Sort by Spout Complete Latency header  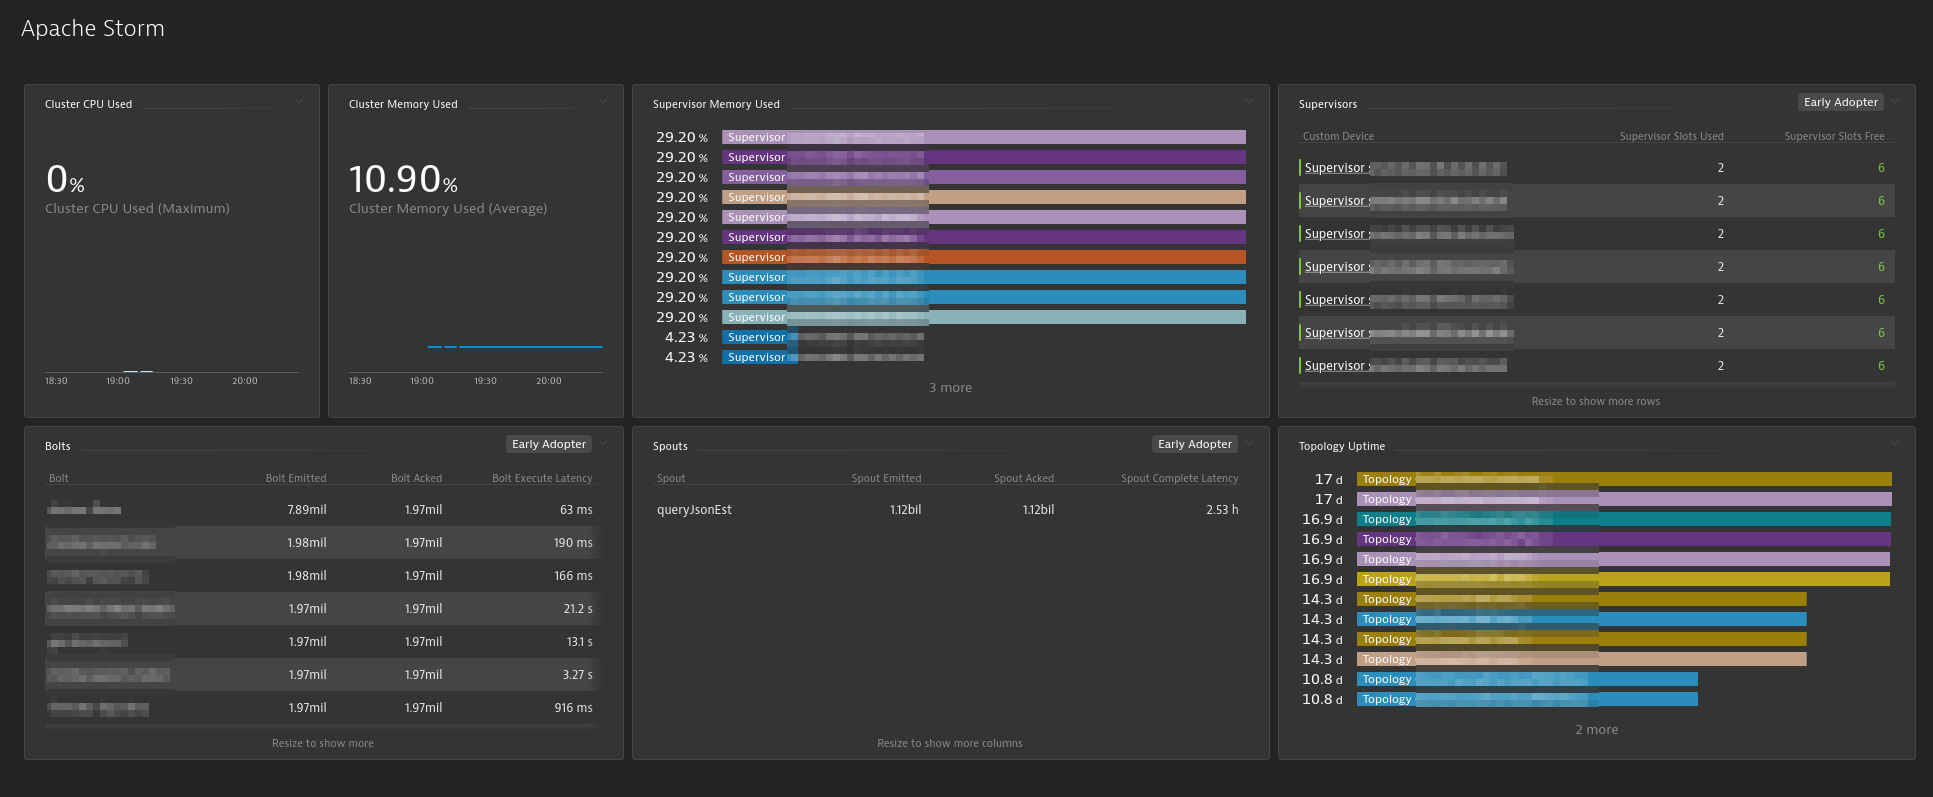click(1179, 478)
